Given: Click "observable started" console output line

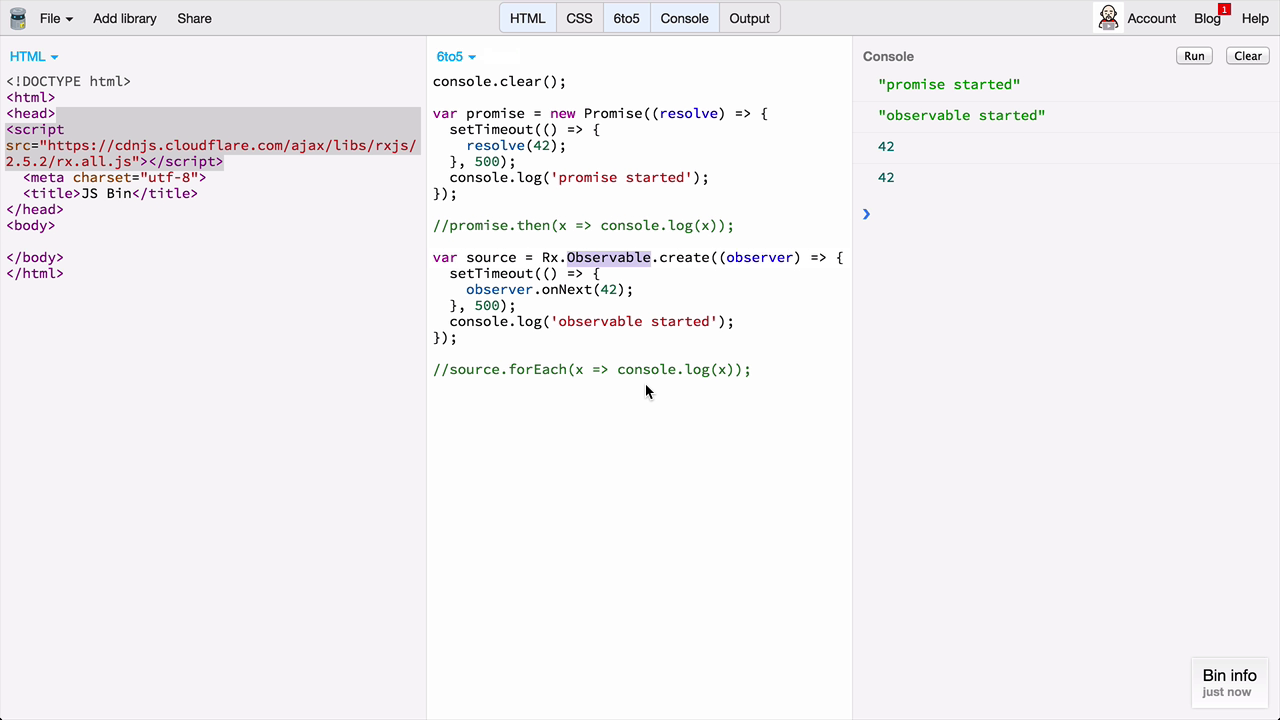Looking at the screenshot, I should pos(962,116).
